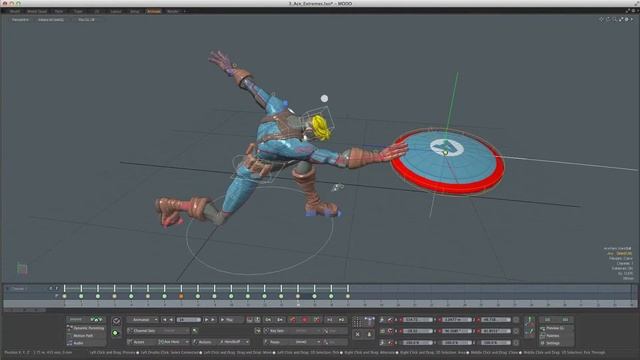Open the Model Quad layout tab
This screenshot has height=360, width=640.
pos(37,11)
